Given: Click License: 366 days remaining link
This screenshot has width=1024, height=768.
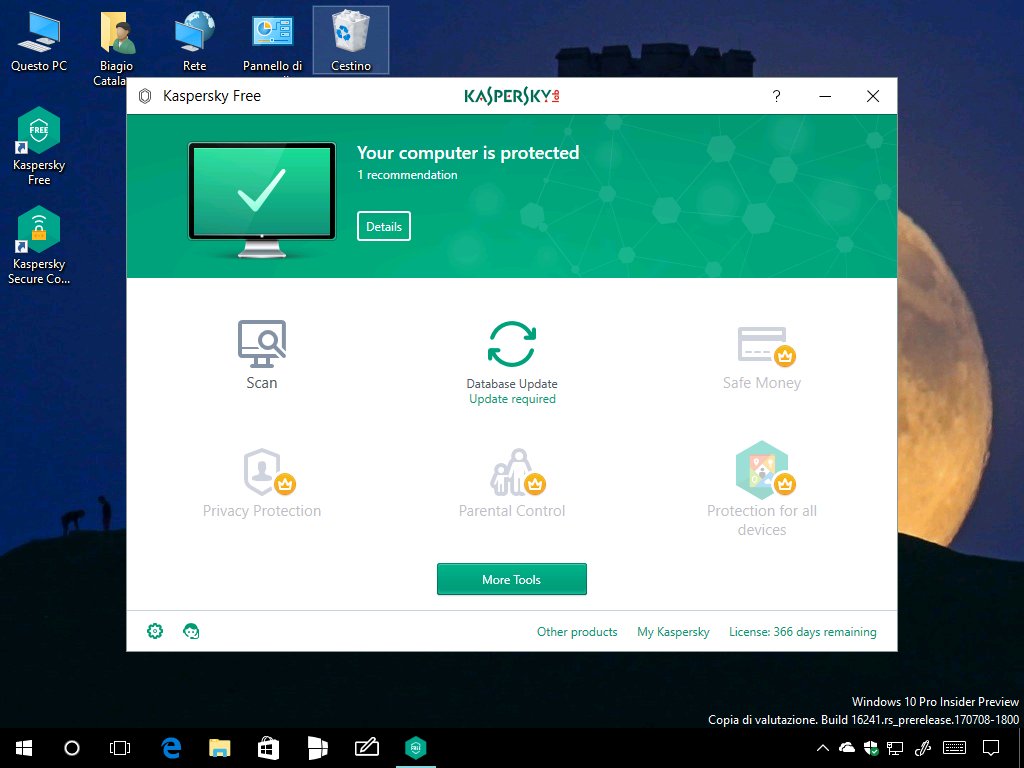Looking at the screenshot, I should (803, 632).
